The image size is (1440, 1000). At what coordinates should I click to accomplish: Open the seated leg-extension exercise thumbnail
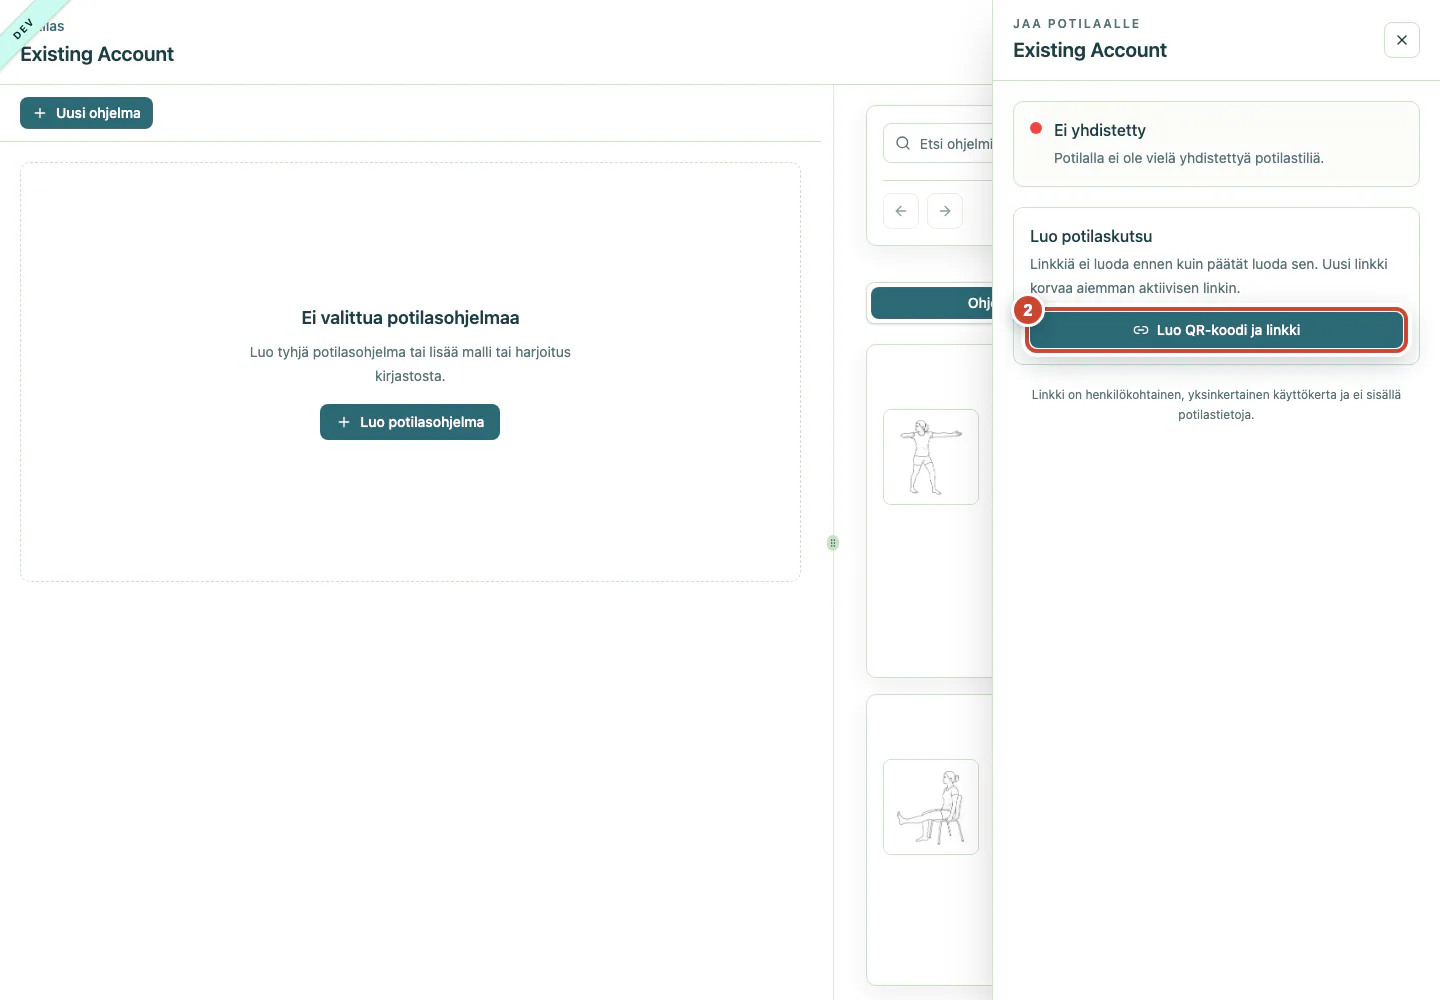(x=931, y=807)
